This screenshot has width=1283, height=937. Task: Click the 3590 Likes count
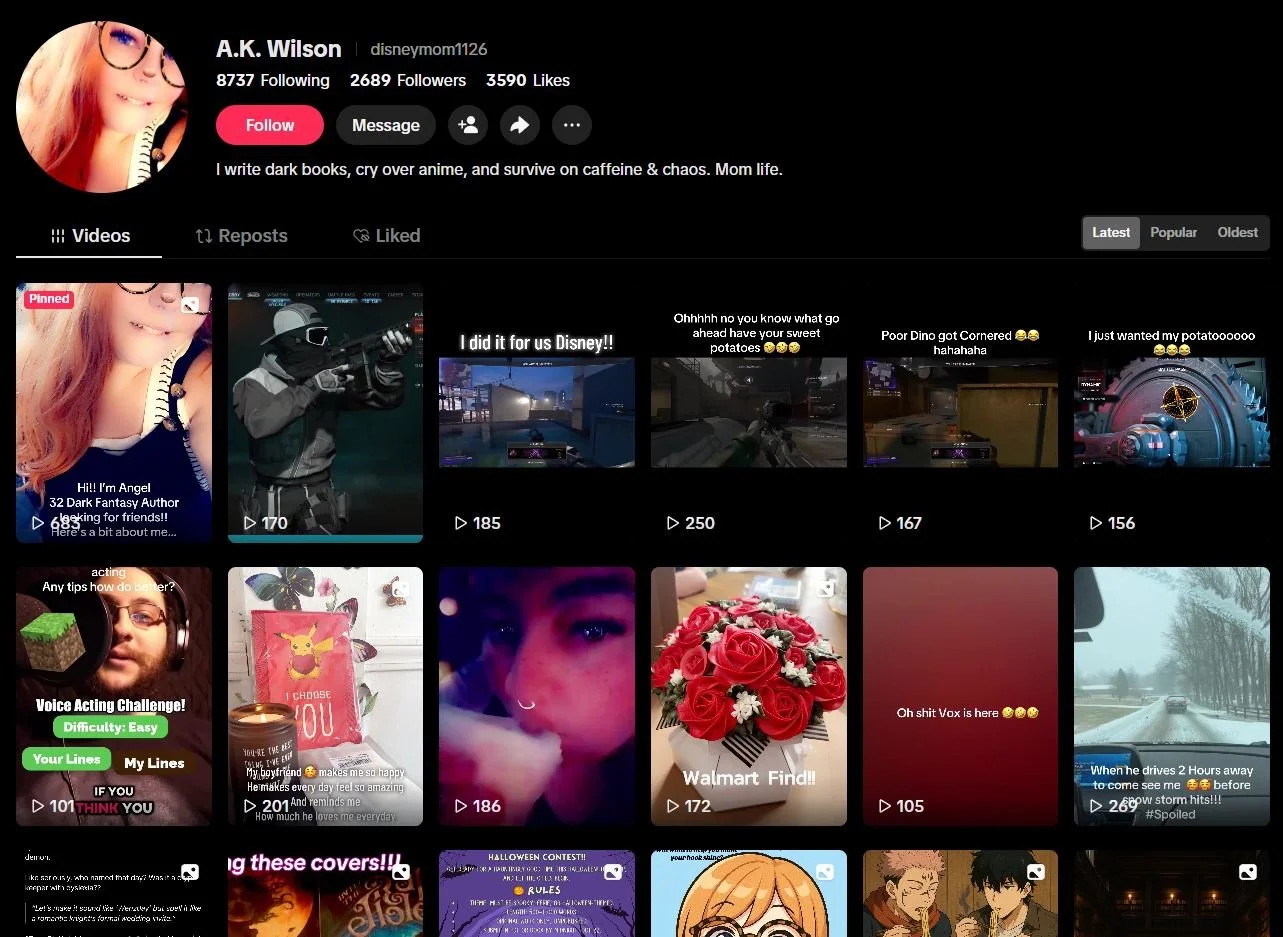click(x=528, y=81)
